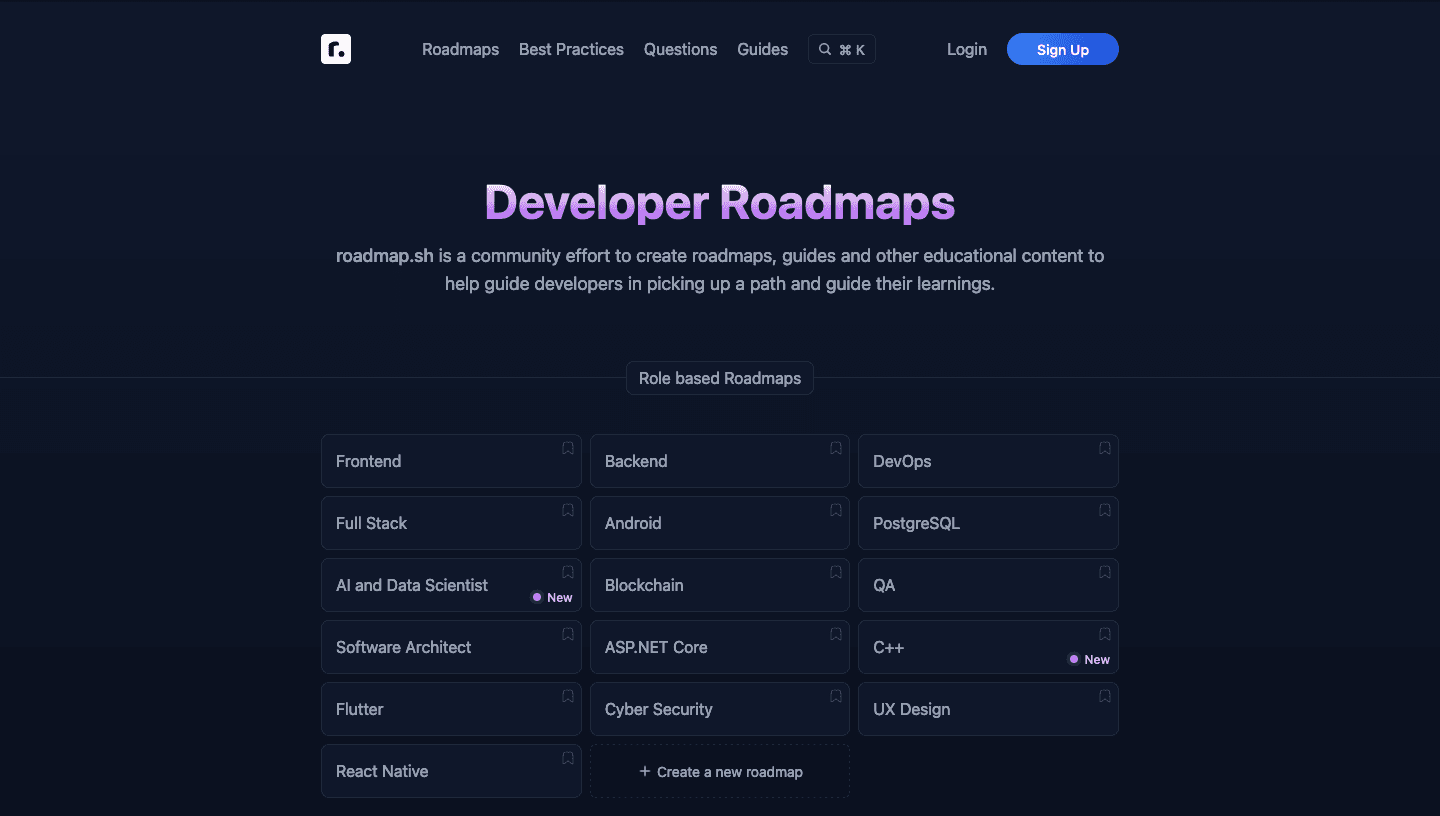
Task: Bookmark the Backend roadmap
Action: point(836,448)
